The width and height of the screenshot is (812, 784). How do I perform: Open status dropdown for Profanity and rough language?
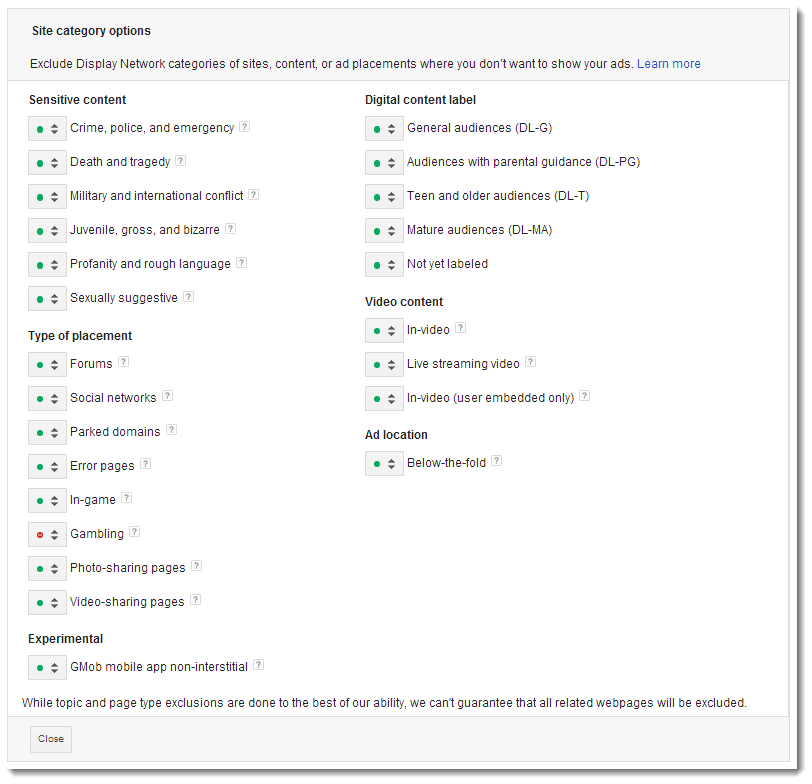click(x=47, y=265)
